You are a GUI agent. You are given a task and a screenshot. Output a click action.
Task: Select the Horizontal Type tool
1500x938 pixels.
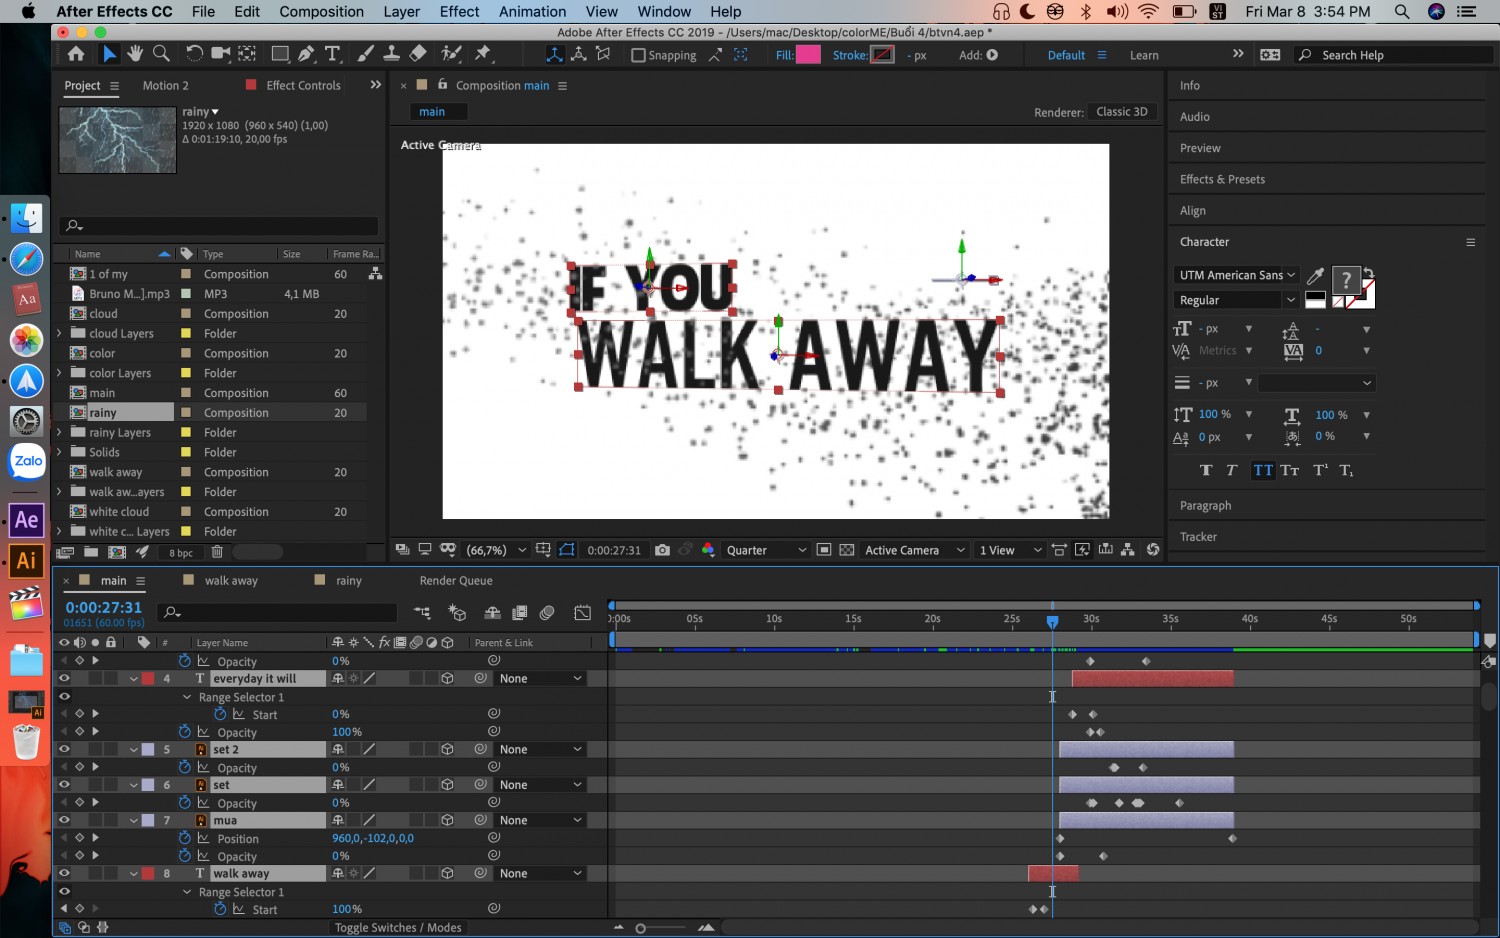pyautogui.click(x=333, y=54)
